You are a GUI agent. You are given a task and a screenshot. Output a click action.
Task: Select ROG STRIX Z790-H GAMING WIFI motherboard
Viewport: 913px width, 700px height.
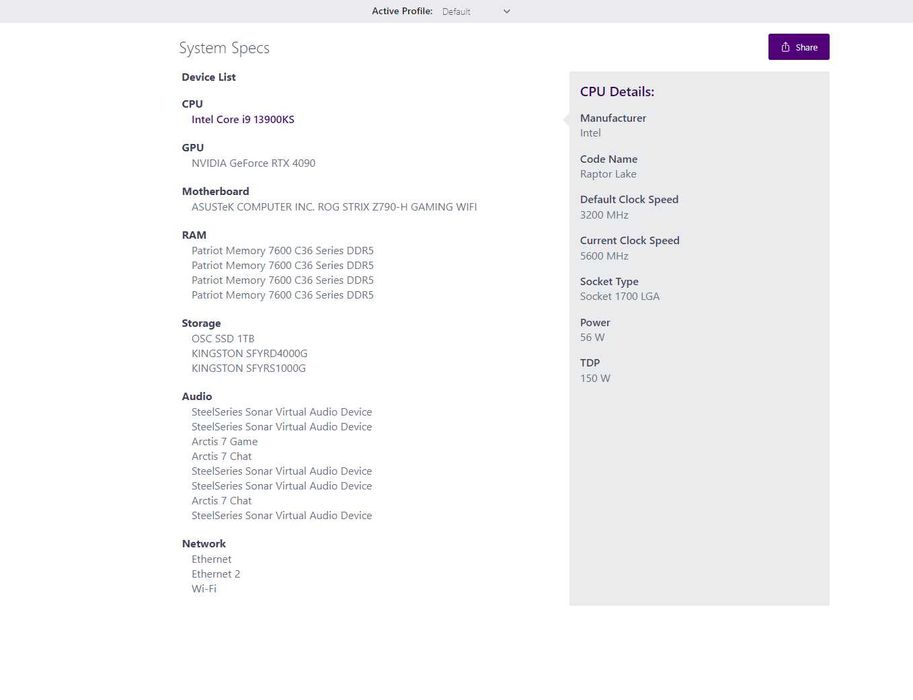(x=334, y=207)
